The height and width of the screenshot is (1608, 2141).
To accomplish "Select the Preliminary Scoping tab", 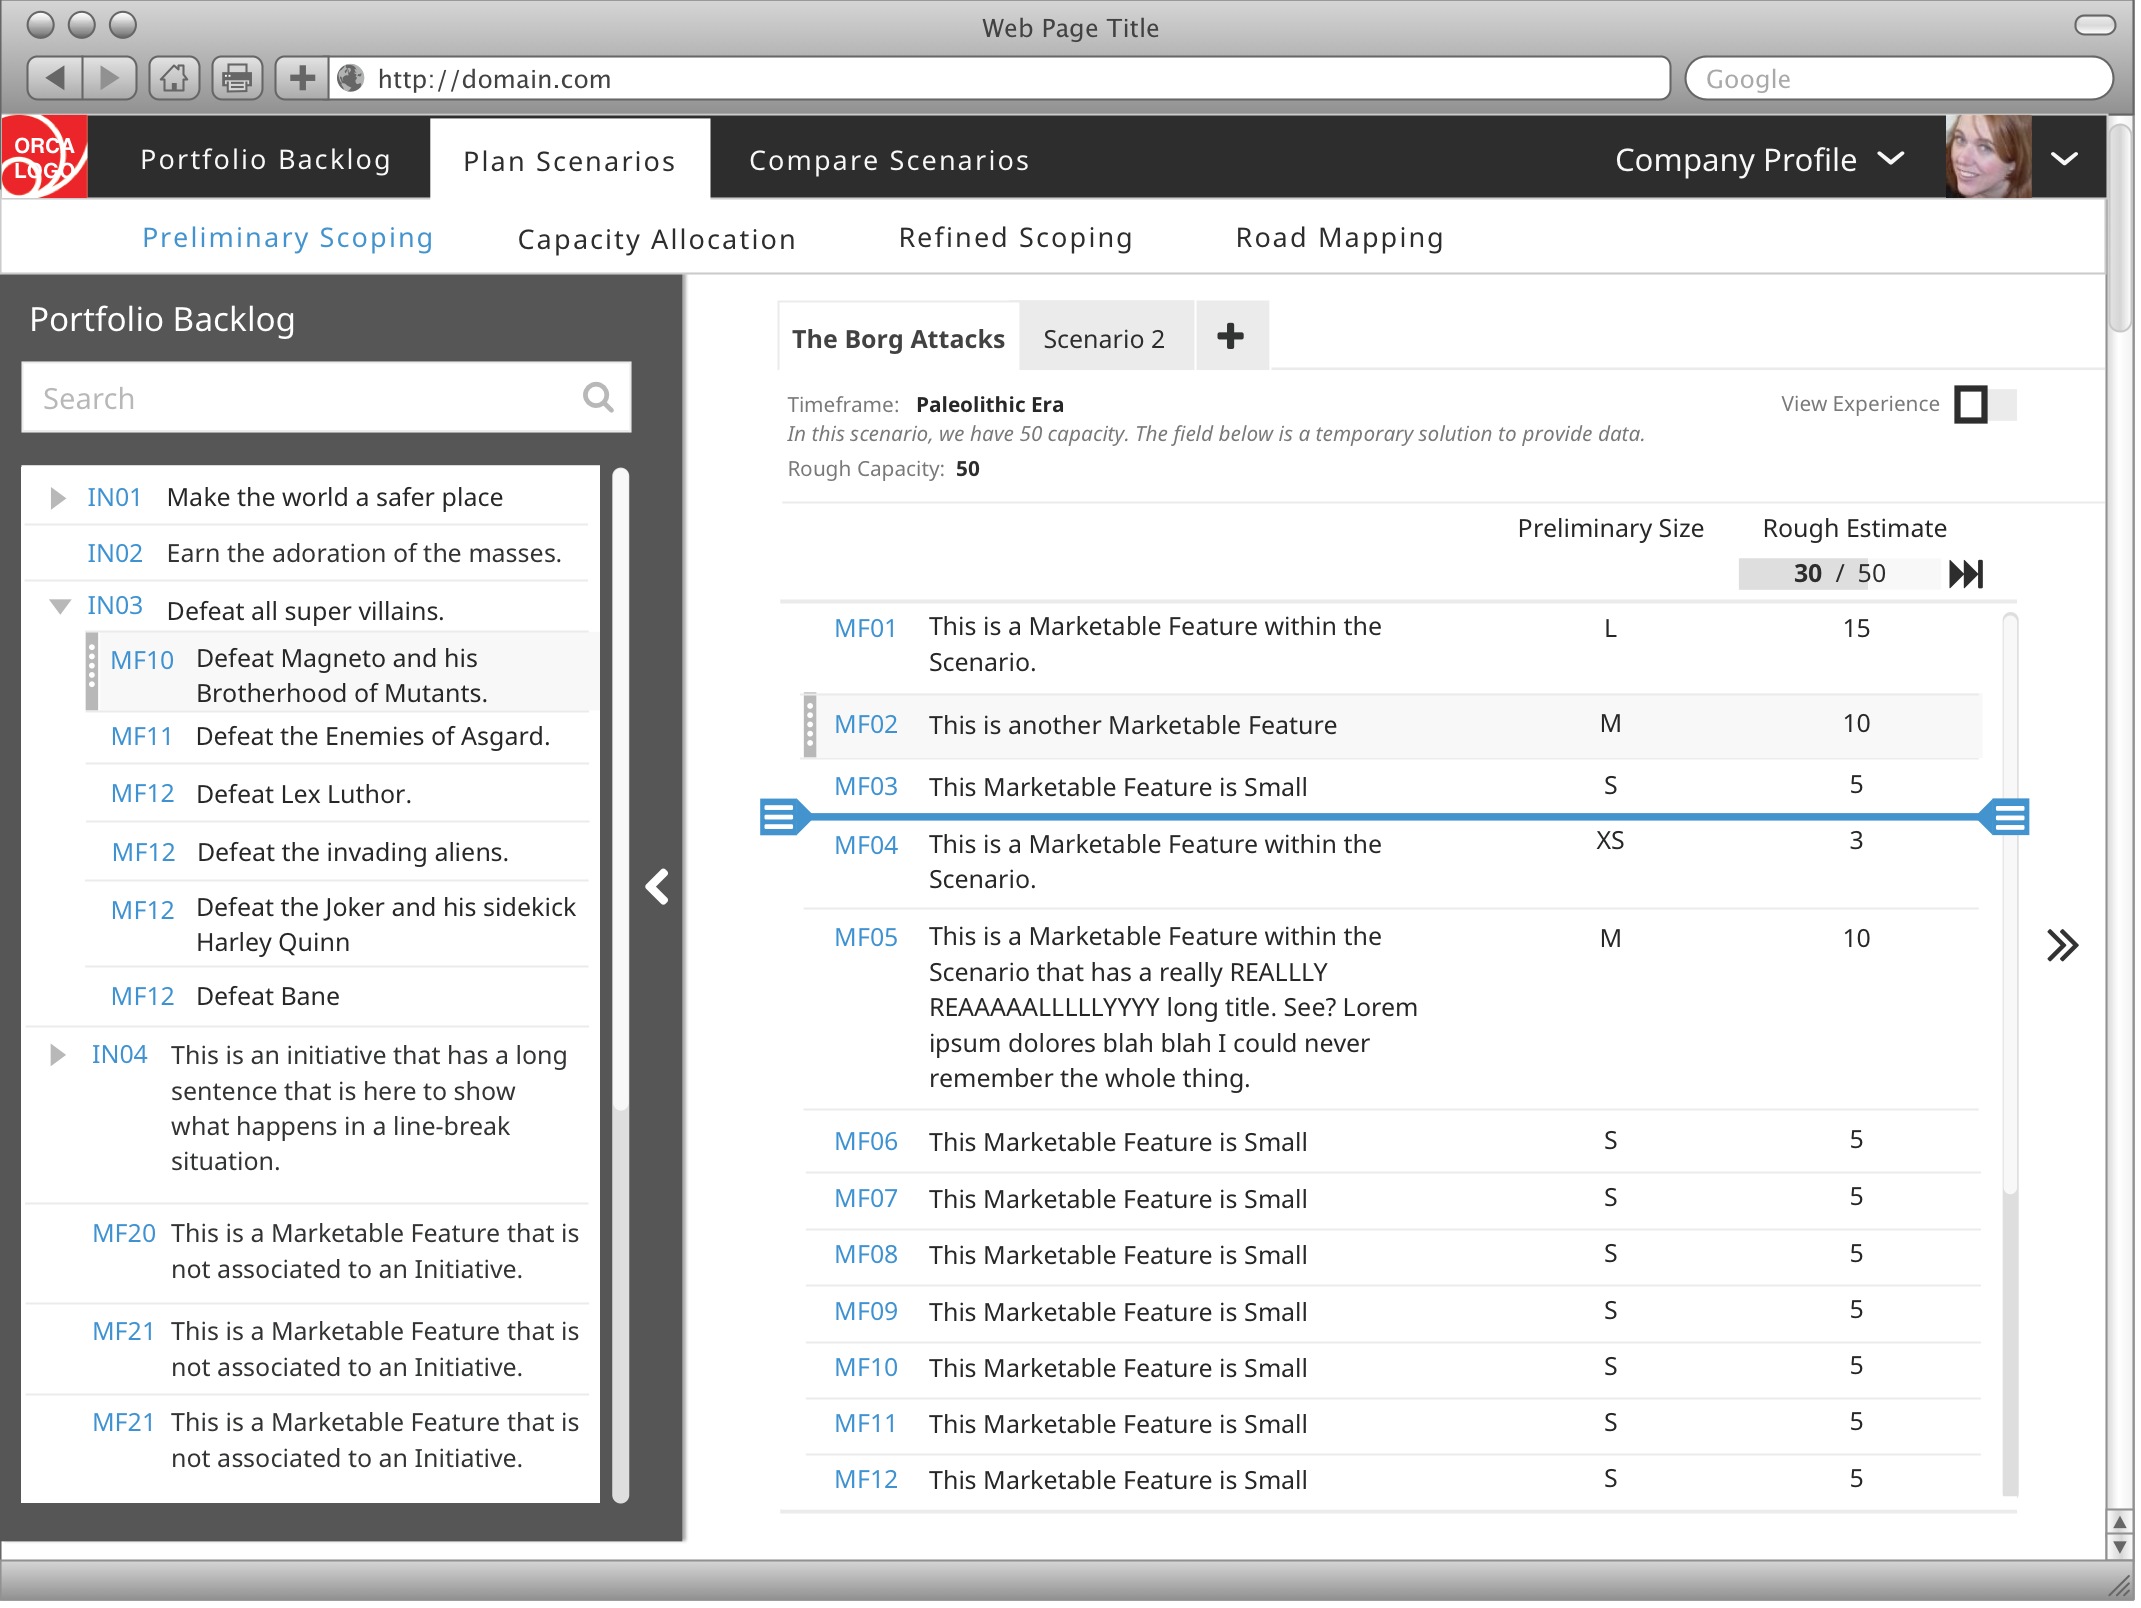I will (x=287, y=236).
